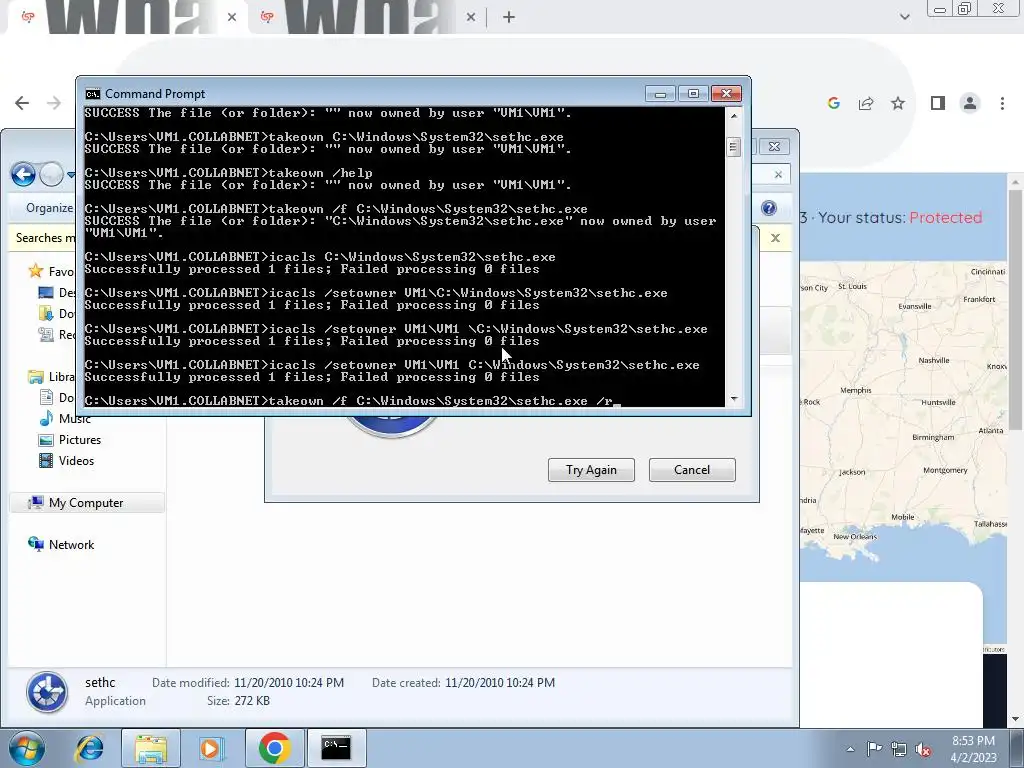The height and width of the screenshot is (768, 1024).
Task: Click the Try Again button
Action: pyautogui.click(x=591, y=470)
